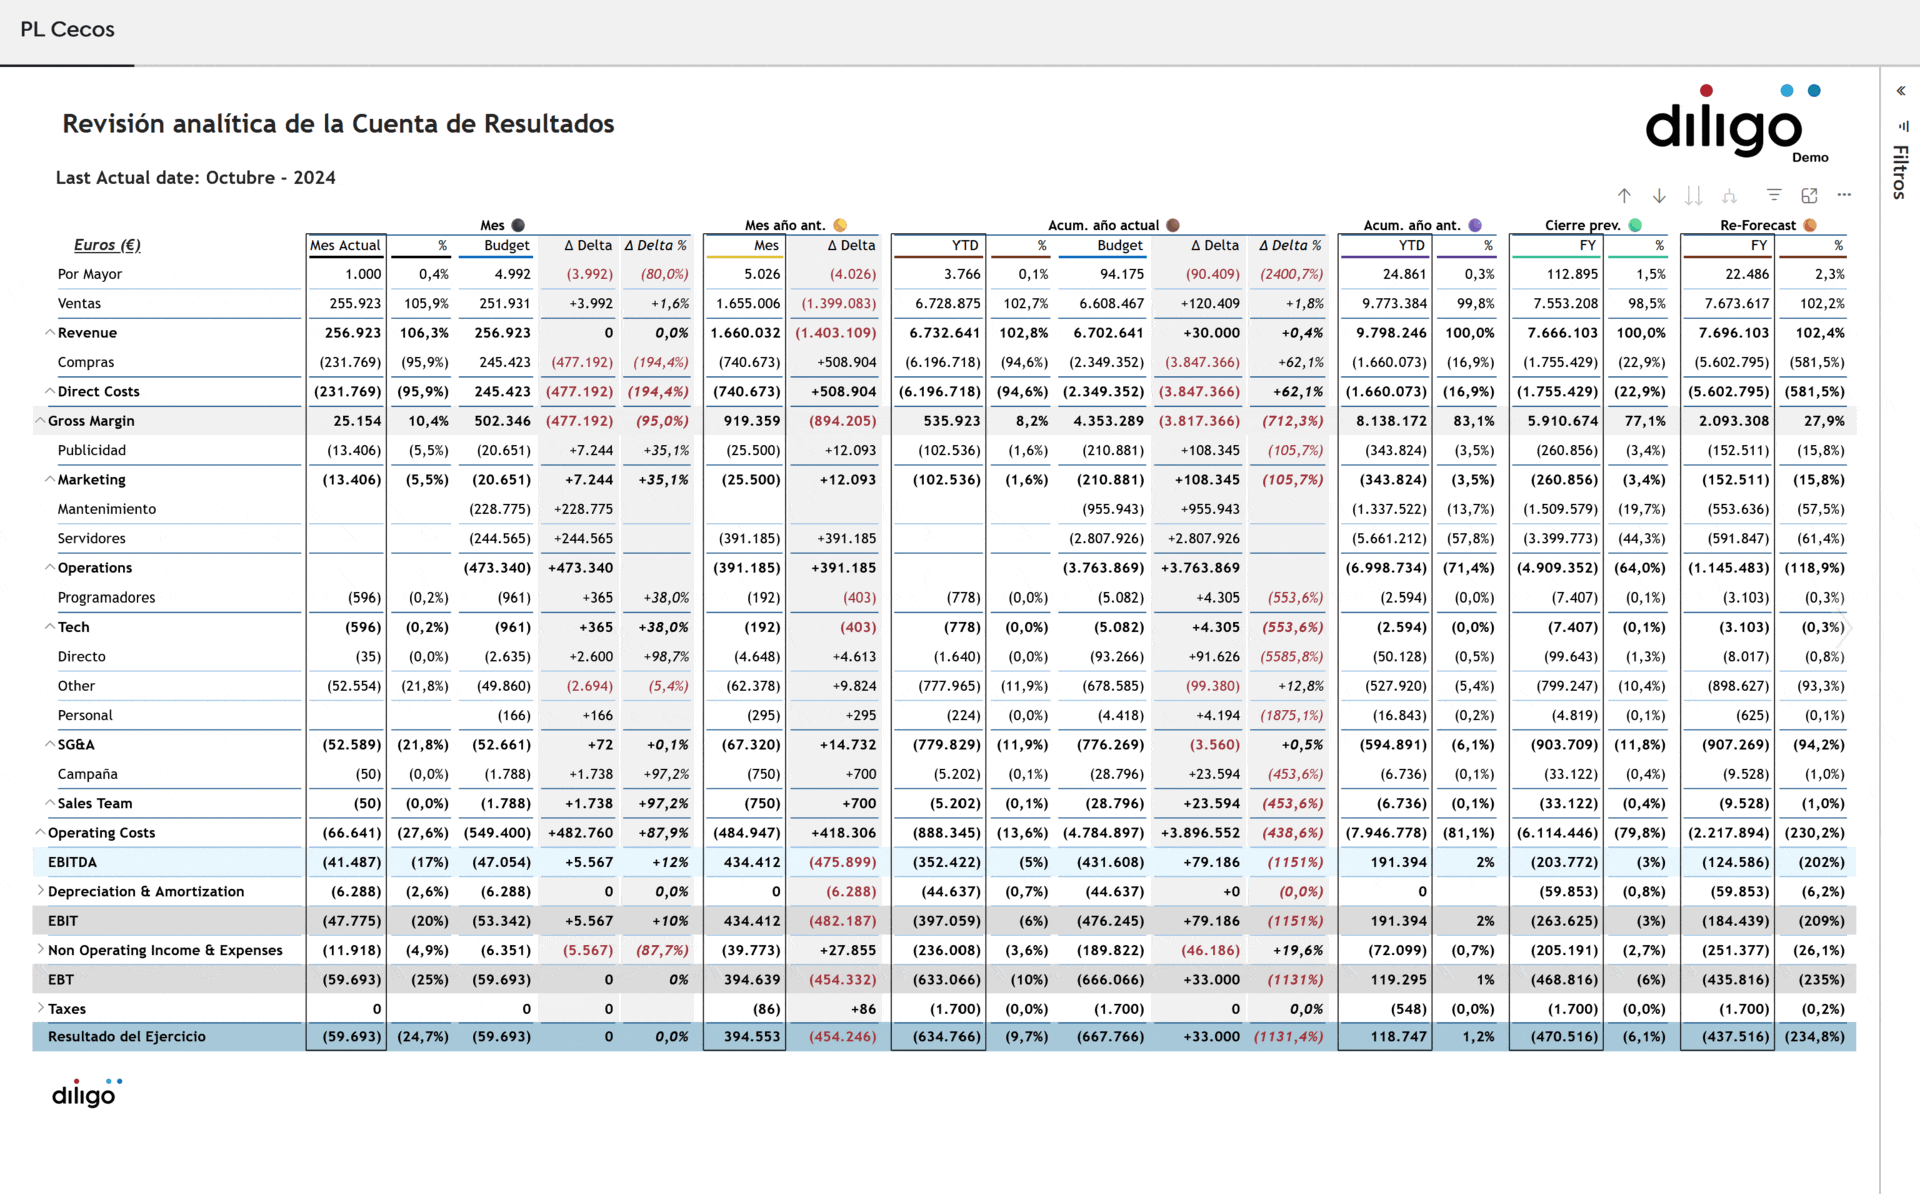Viewport: 1920px width, 1194px height.
Task: Expand the Taxes row
Action: pos(40,1008)
